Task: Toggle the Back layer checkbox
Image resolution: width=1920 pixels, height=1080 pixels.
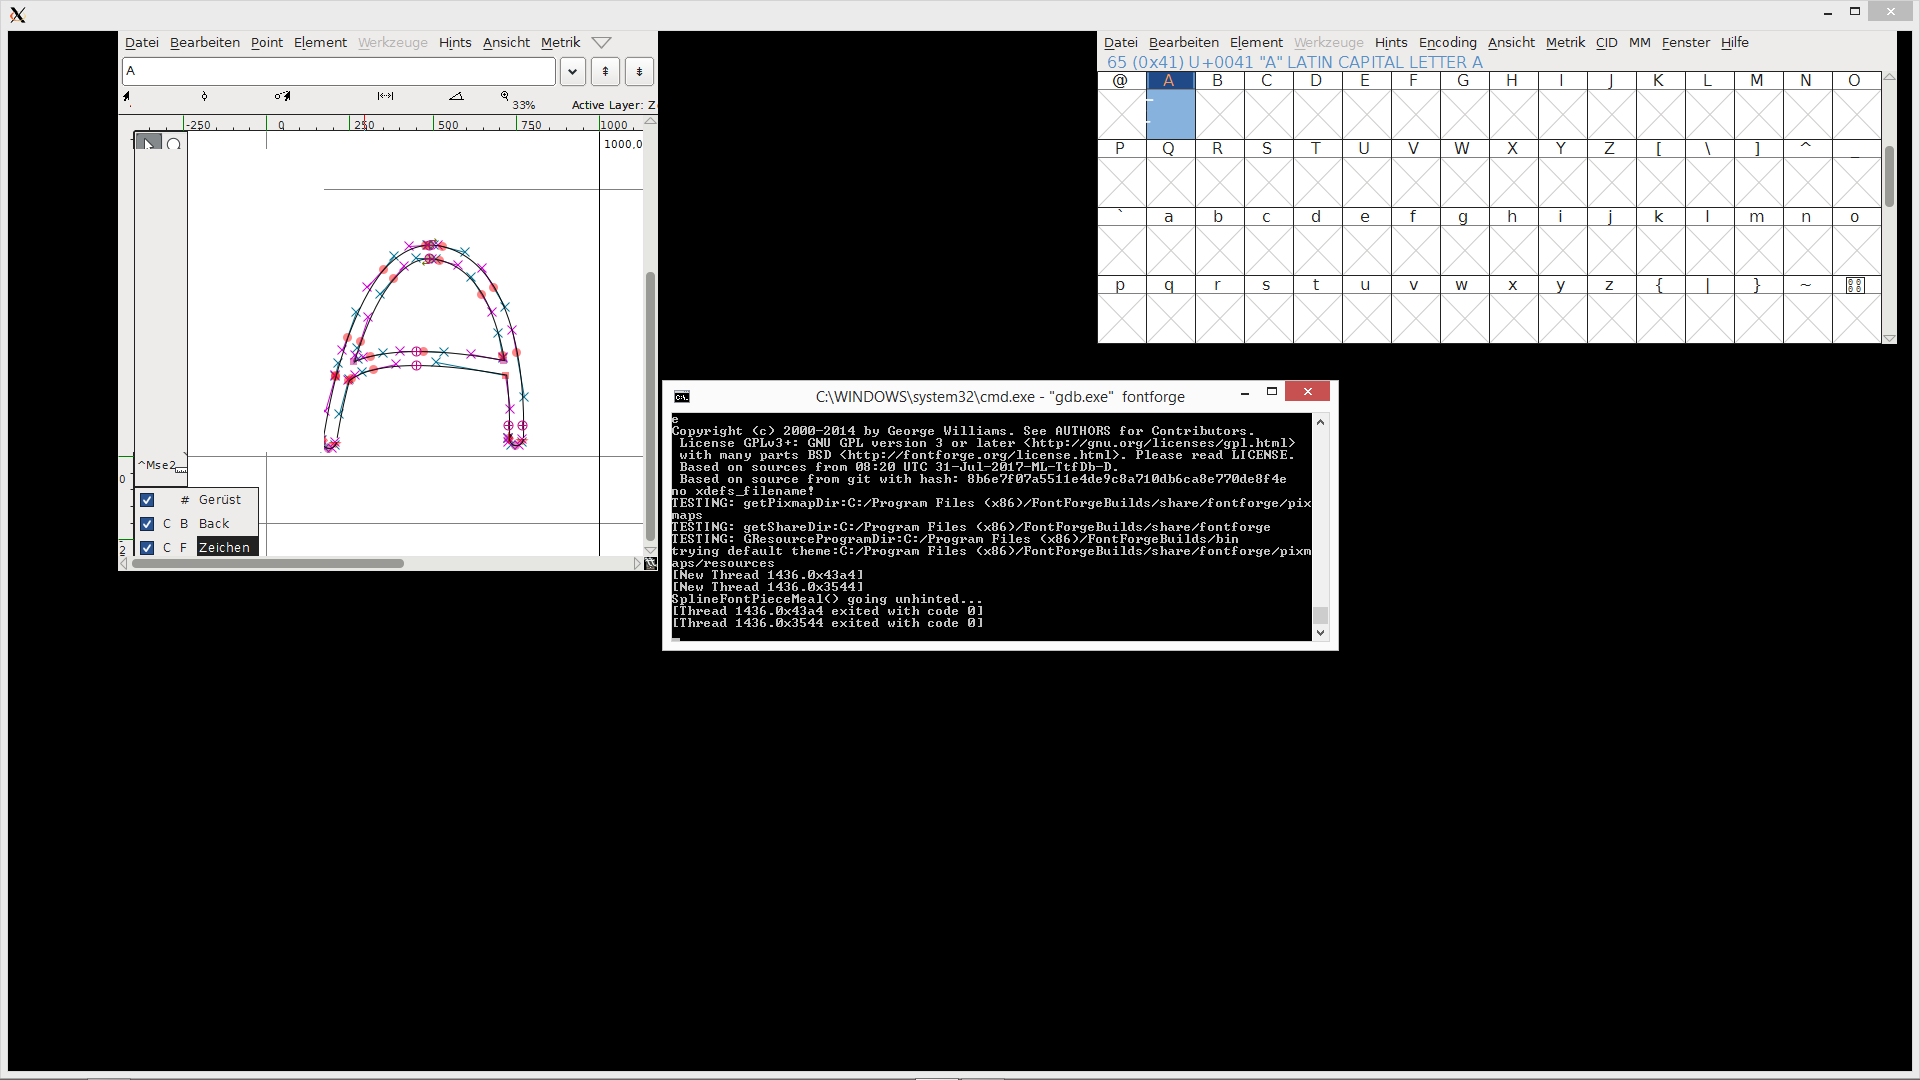Action: [147, 523]
